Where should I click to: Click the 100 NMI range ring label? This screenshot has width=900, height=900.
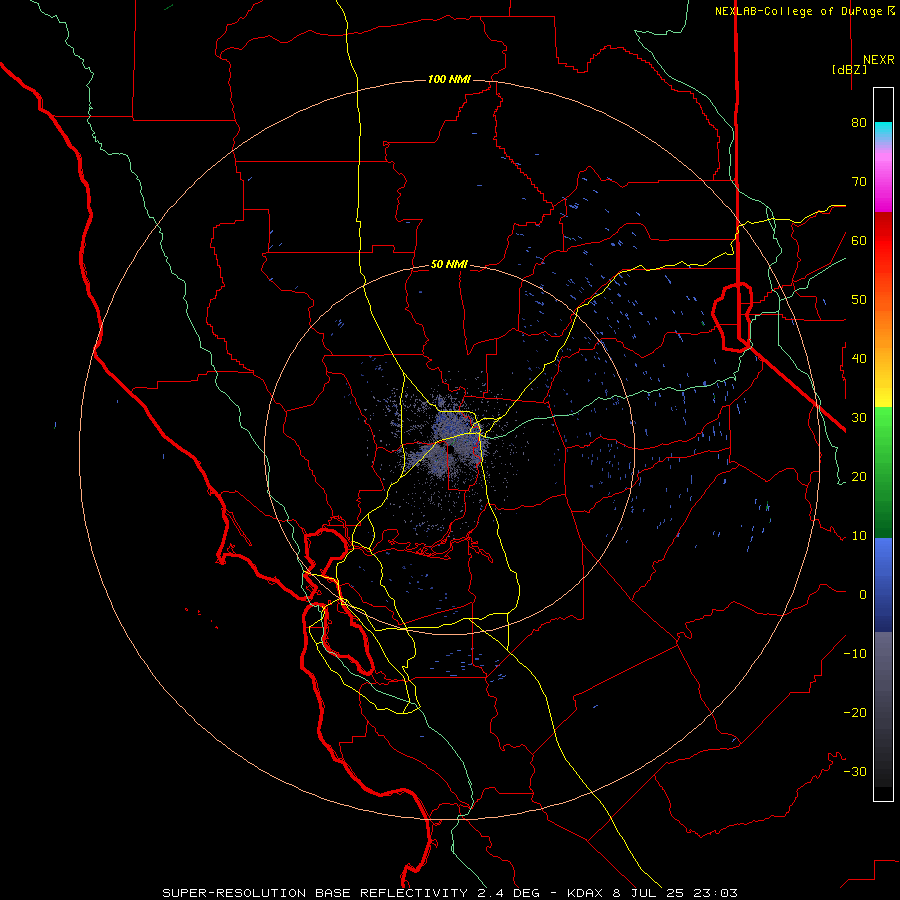pyautogui.click(x=449, y=79)
